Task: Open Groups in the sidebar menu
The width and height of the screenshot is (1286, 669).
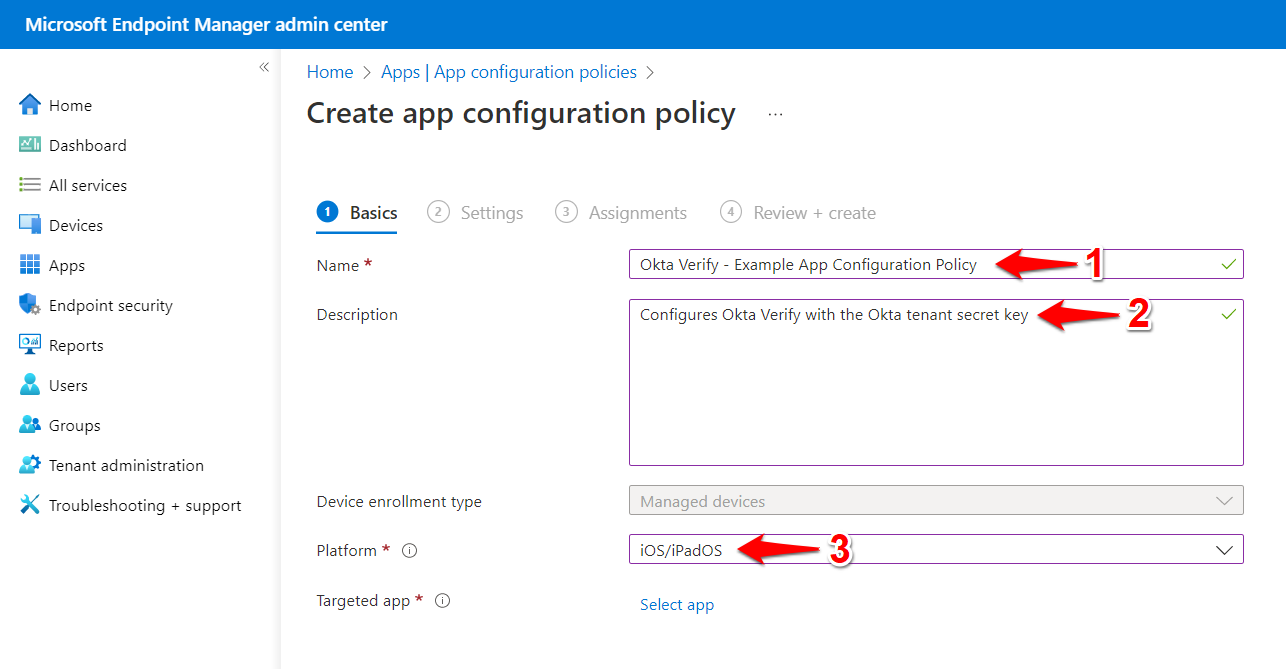Action: pyautogui.click(x=75, y=425)
